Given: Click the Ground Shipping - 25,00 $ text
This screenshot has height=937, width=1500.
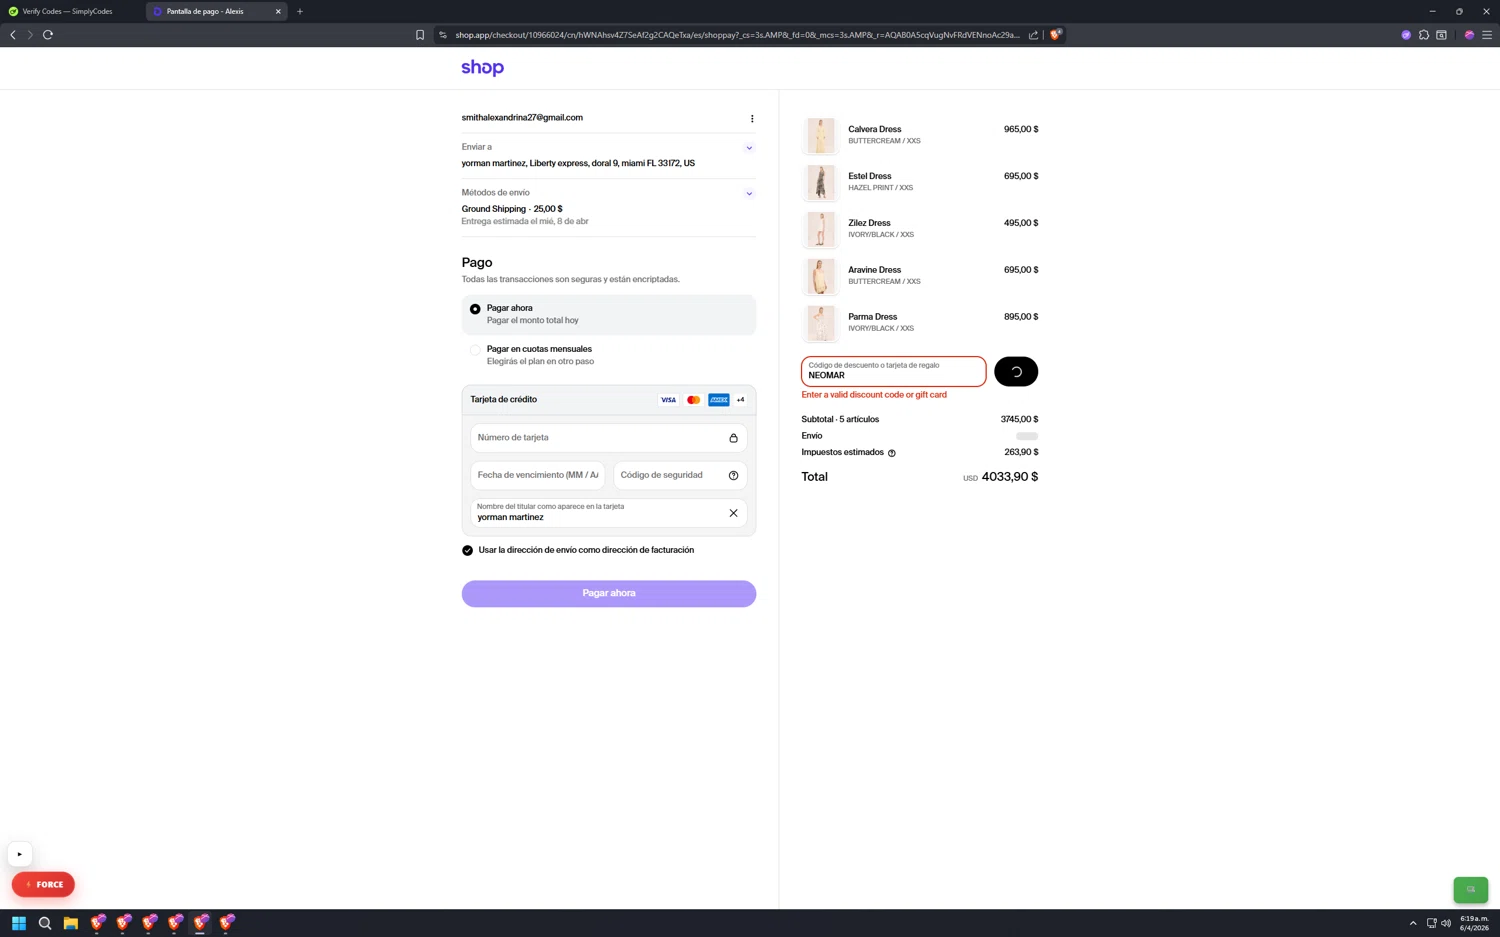Looking at the screenshot, I should tap(512, 209).
